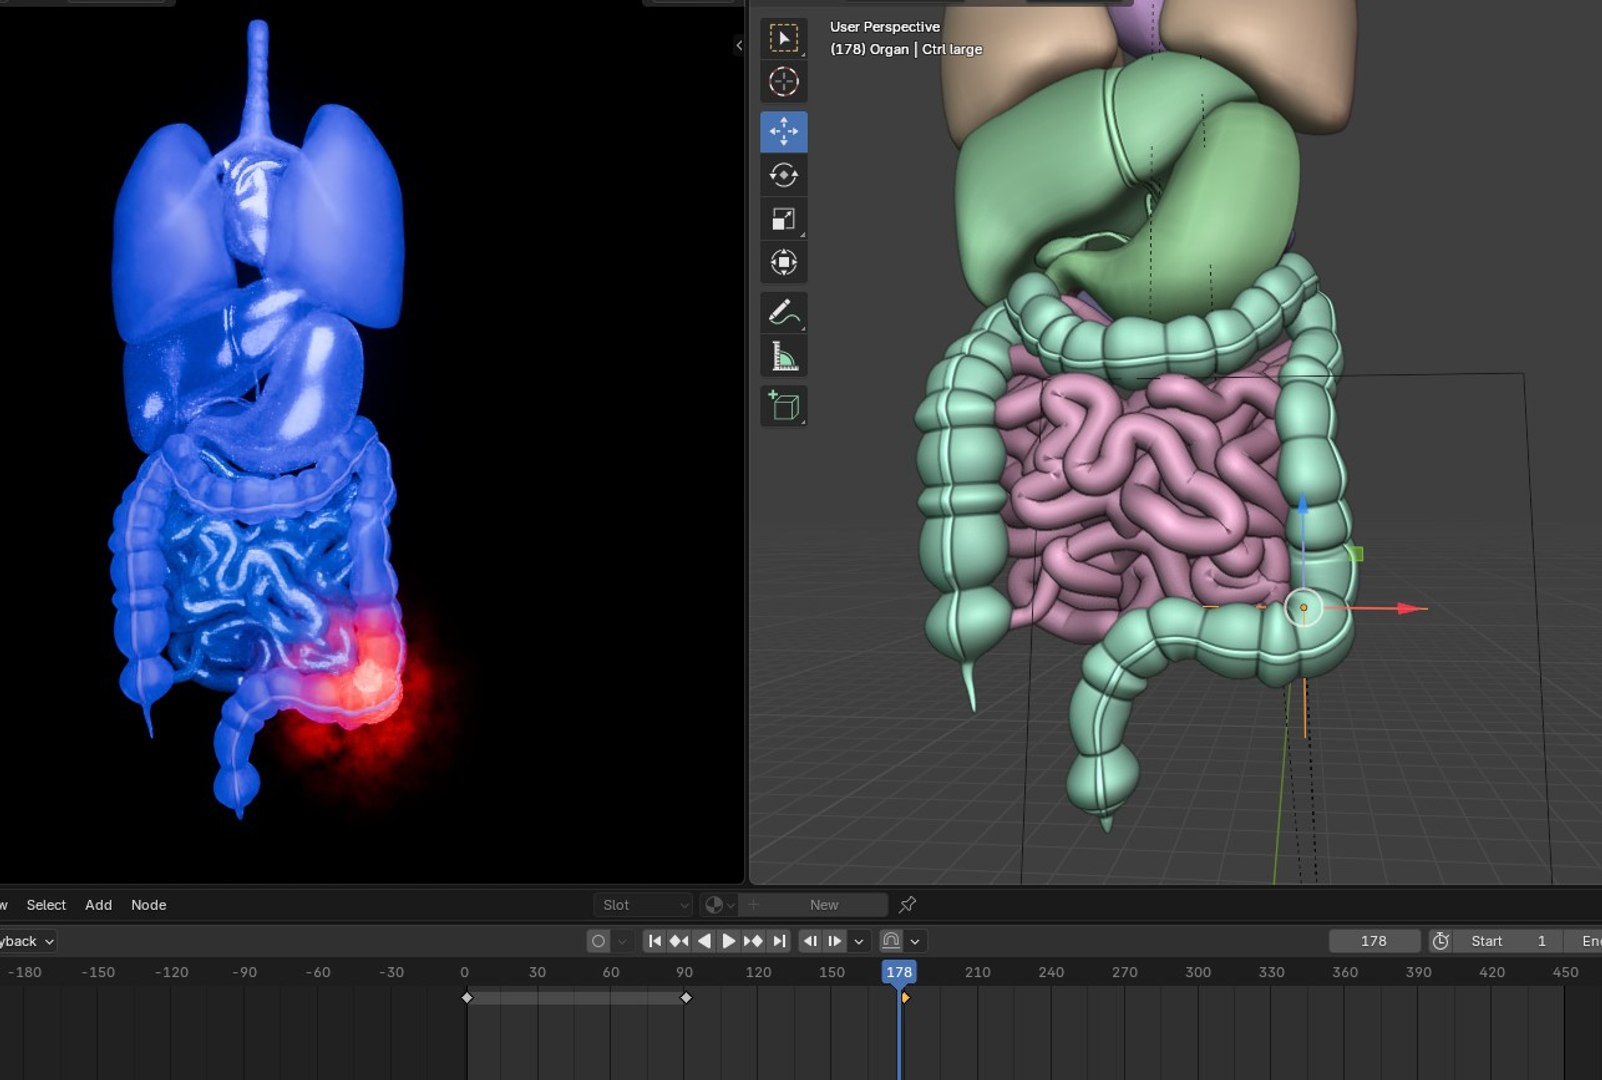
Task: Open the Slot dropdown
Action: coord(645,905)
